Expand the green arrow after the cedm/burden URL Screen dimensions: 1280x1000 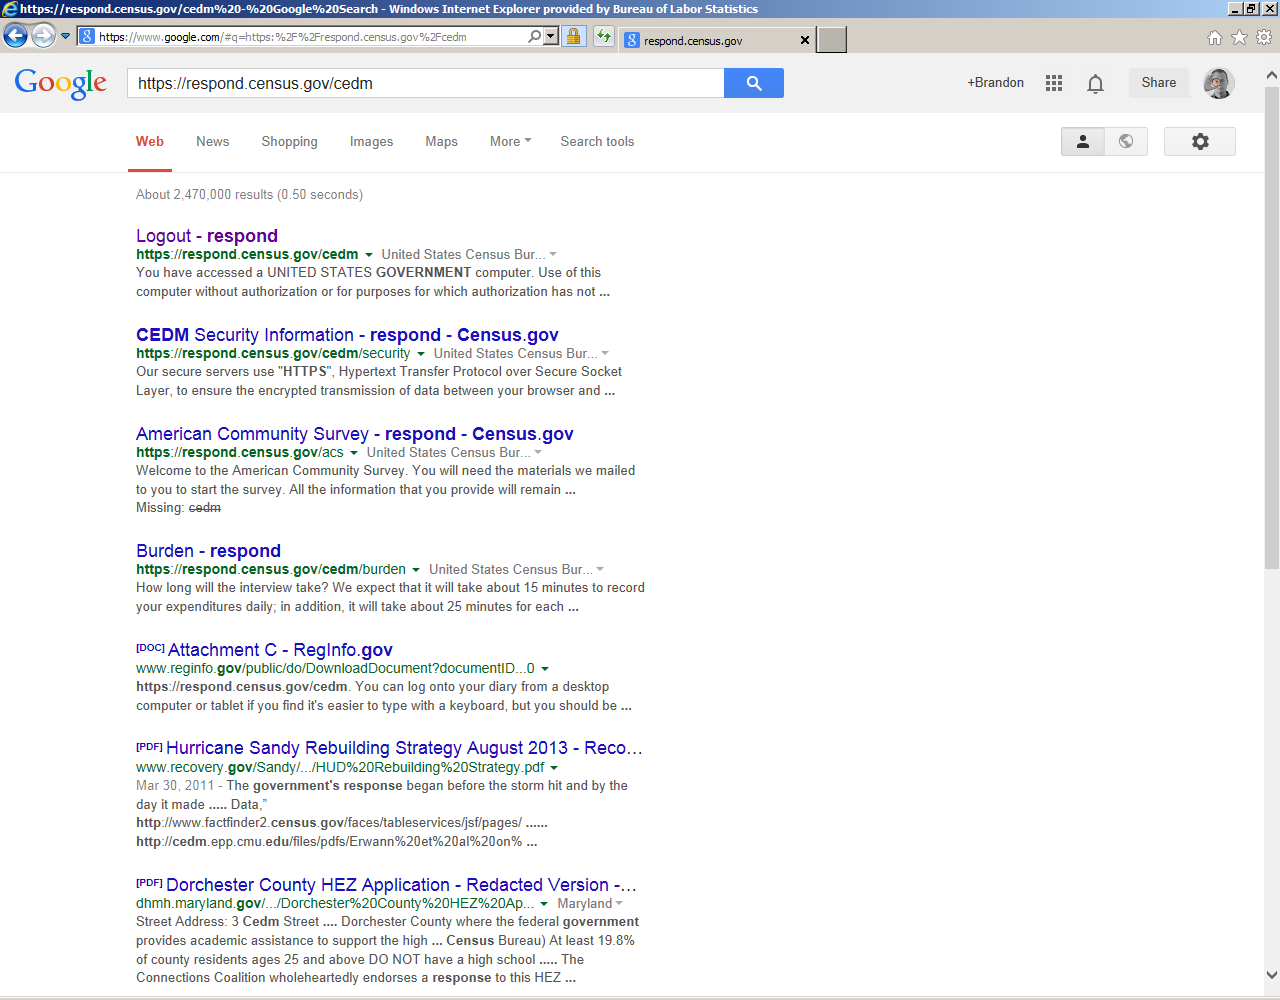click(416, 570)
